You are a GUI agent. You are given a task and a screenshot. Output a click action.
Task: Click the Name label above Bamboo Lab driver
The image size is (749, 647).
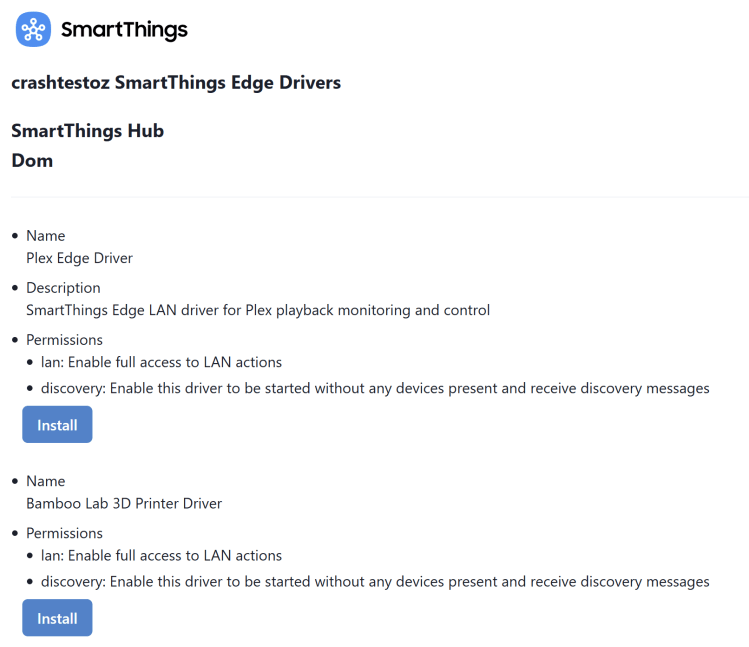point(45,481)
